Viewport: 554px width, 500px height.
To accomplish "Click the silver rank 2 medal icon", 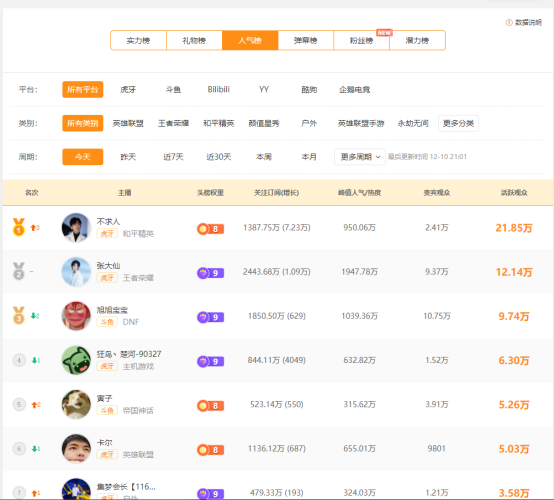I will 19,271.
